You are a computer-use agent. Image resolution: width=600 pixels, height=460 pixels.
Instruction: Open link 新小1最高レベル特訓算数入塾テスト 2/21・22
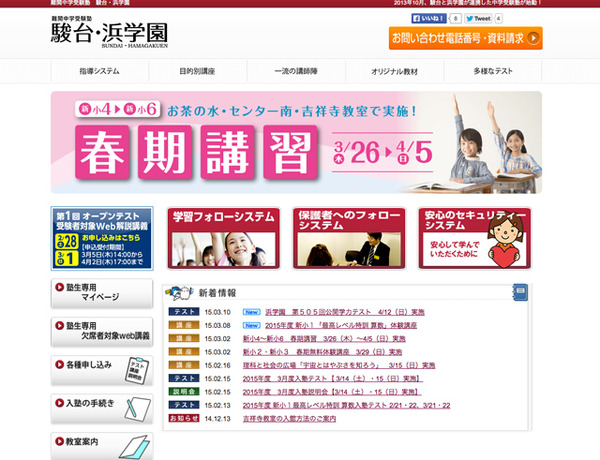[x=346, y=406]
